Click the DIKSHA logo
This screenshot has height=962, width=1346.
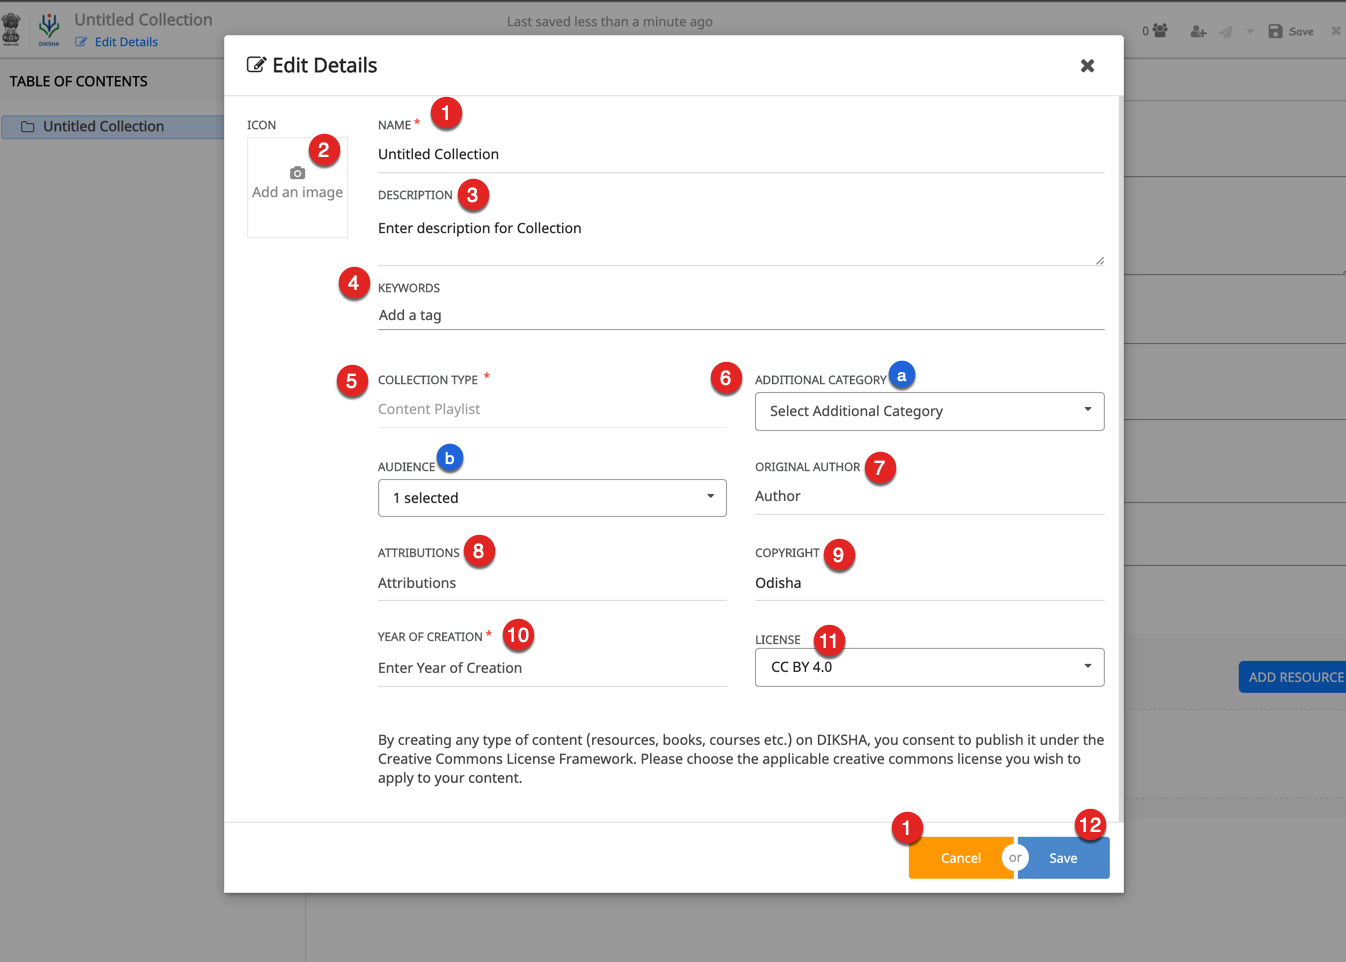click(49, 29)
